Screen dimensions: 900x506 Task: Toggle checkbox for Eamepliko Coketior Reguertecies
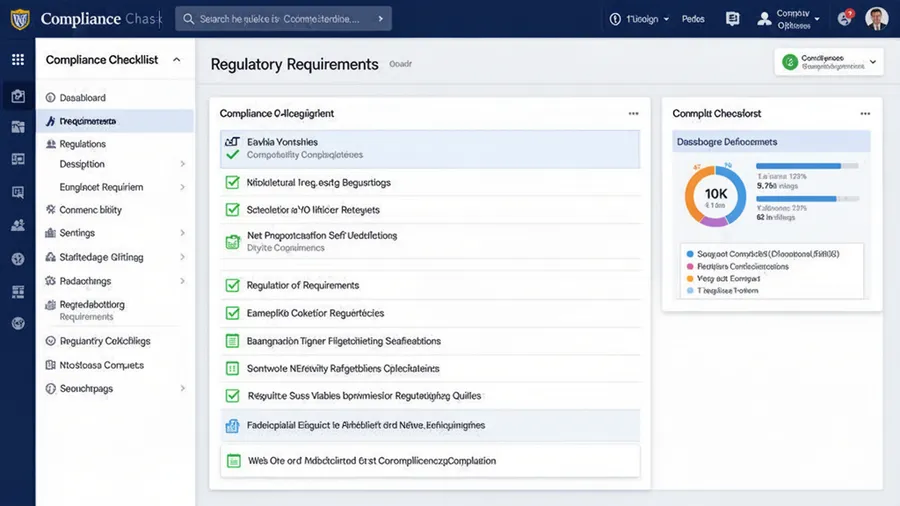tap(232, 313)
